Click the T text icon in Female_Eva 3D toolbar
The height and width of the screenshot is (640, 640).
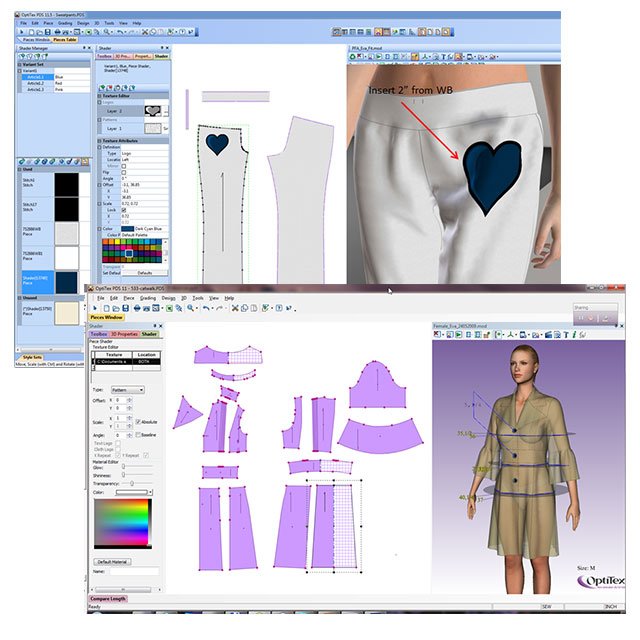[566, 335]
